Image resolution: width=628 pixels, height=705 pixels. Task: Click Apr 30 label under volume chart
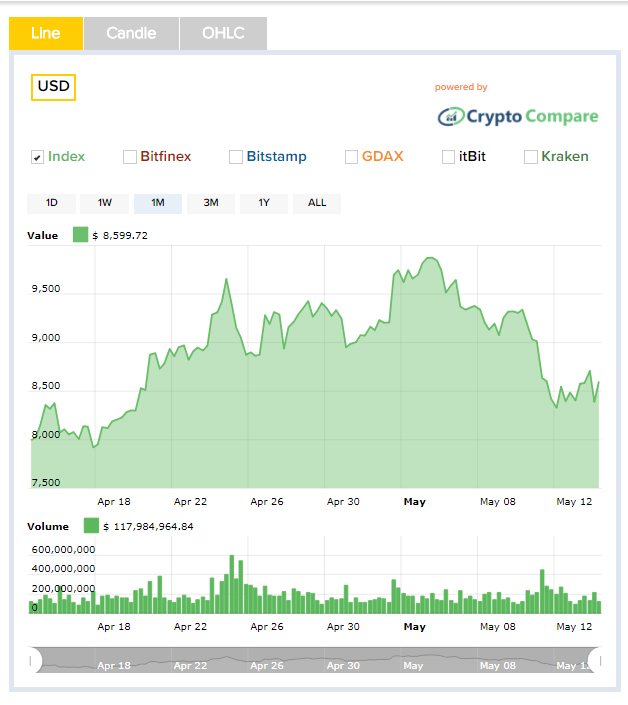pyautogui.click(x=343, y=627)
